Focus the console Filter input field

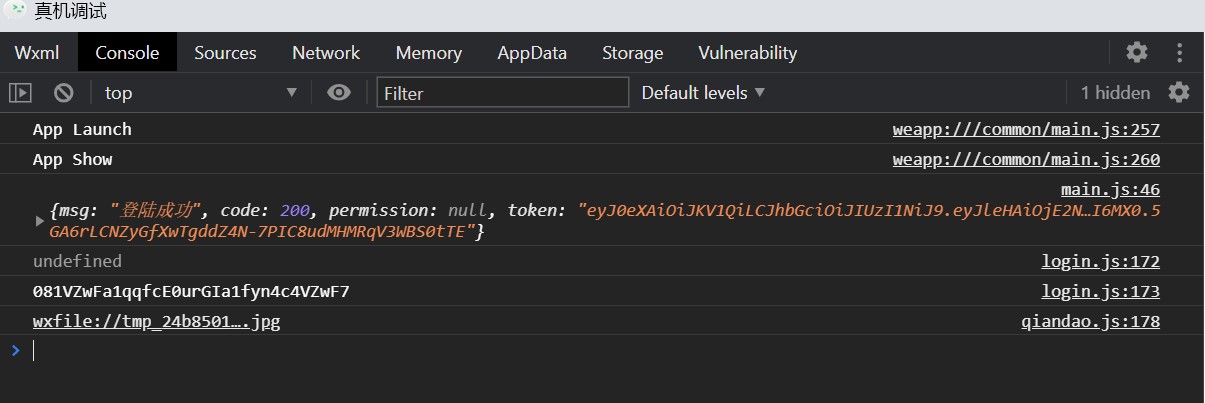pyautogui.click(x=502, y=93)
